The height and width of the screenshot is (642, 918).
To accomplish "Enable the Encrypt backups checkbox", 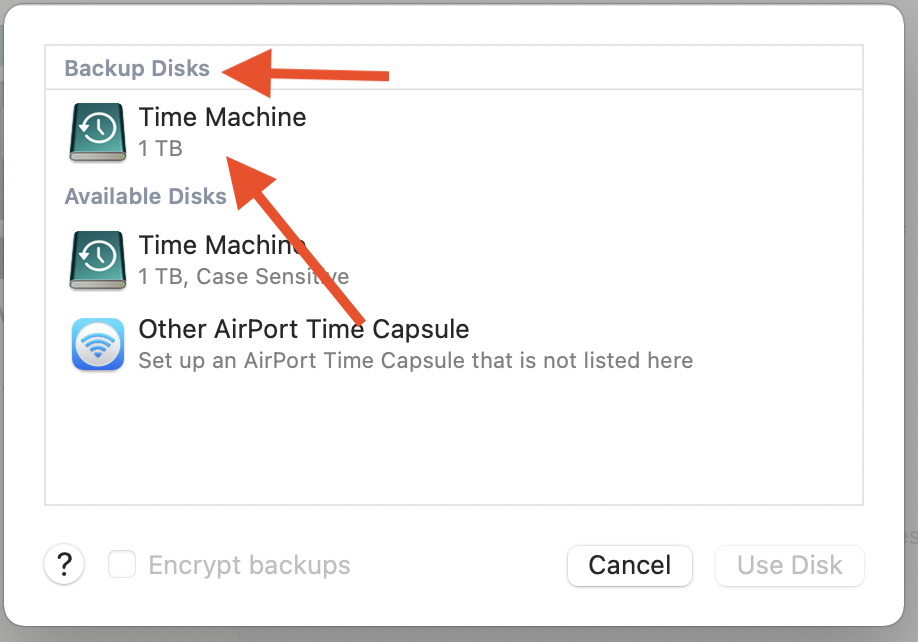I will tap(122, 565).
